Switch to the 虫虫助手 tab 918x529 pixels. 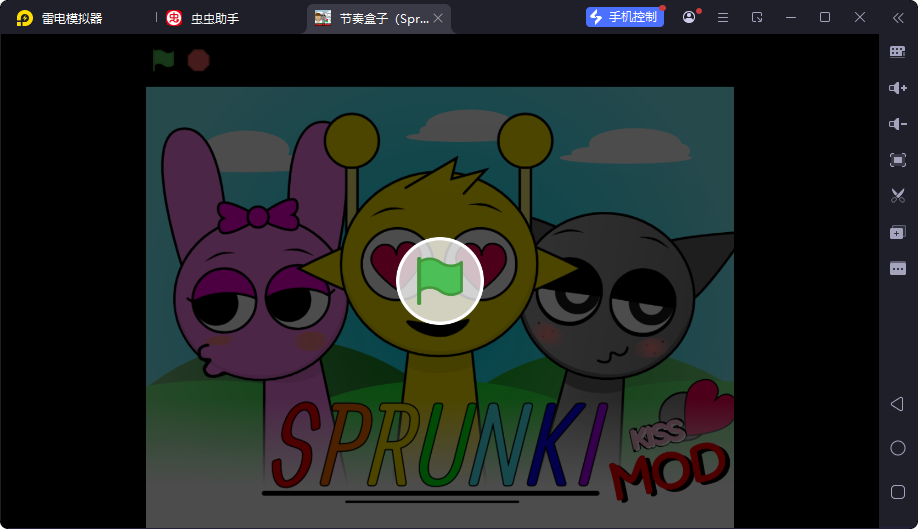(203, 18)
